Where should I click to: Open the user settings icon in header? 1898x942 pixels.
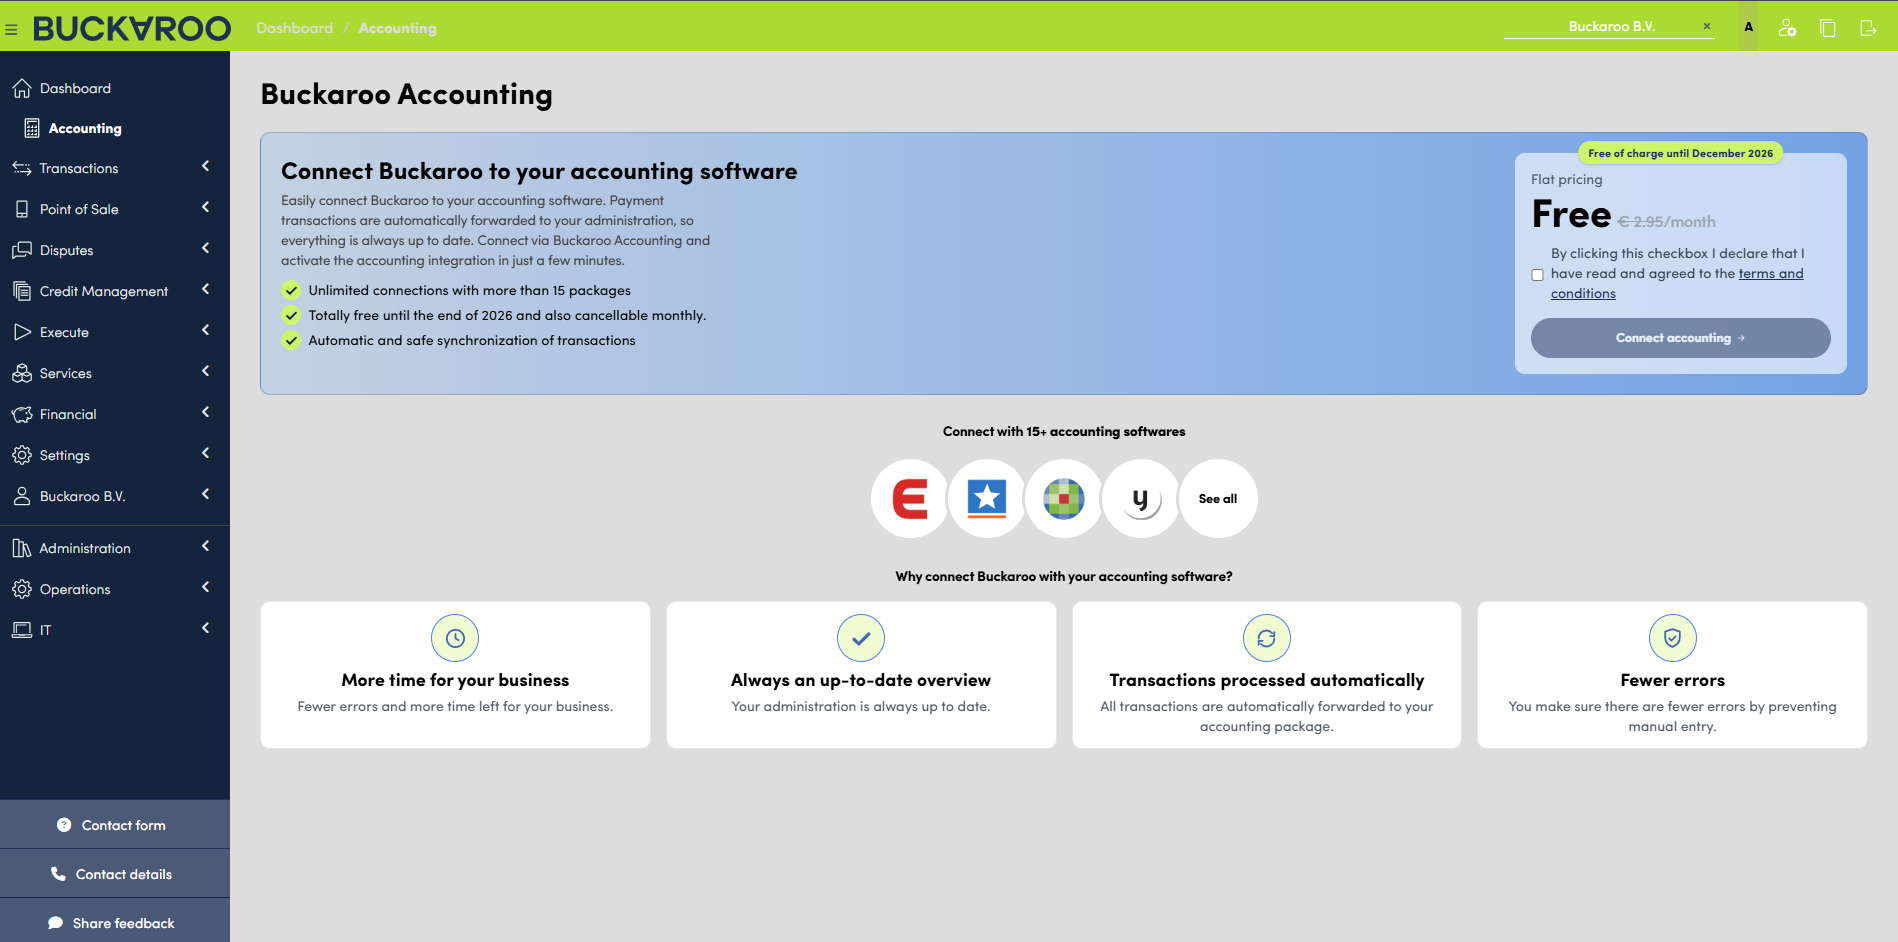tap(1788, 28)
